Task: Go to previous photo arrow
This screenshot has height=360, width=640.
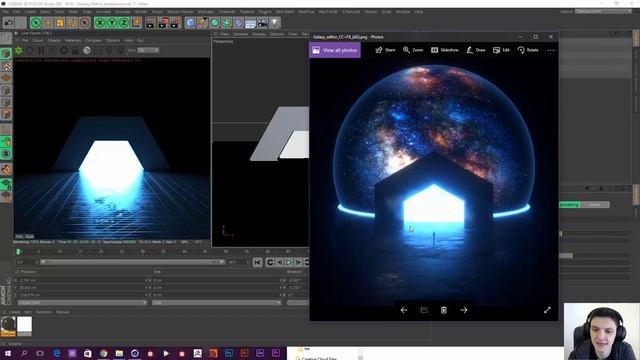Action: [x=404, y=310]
